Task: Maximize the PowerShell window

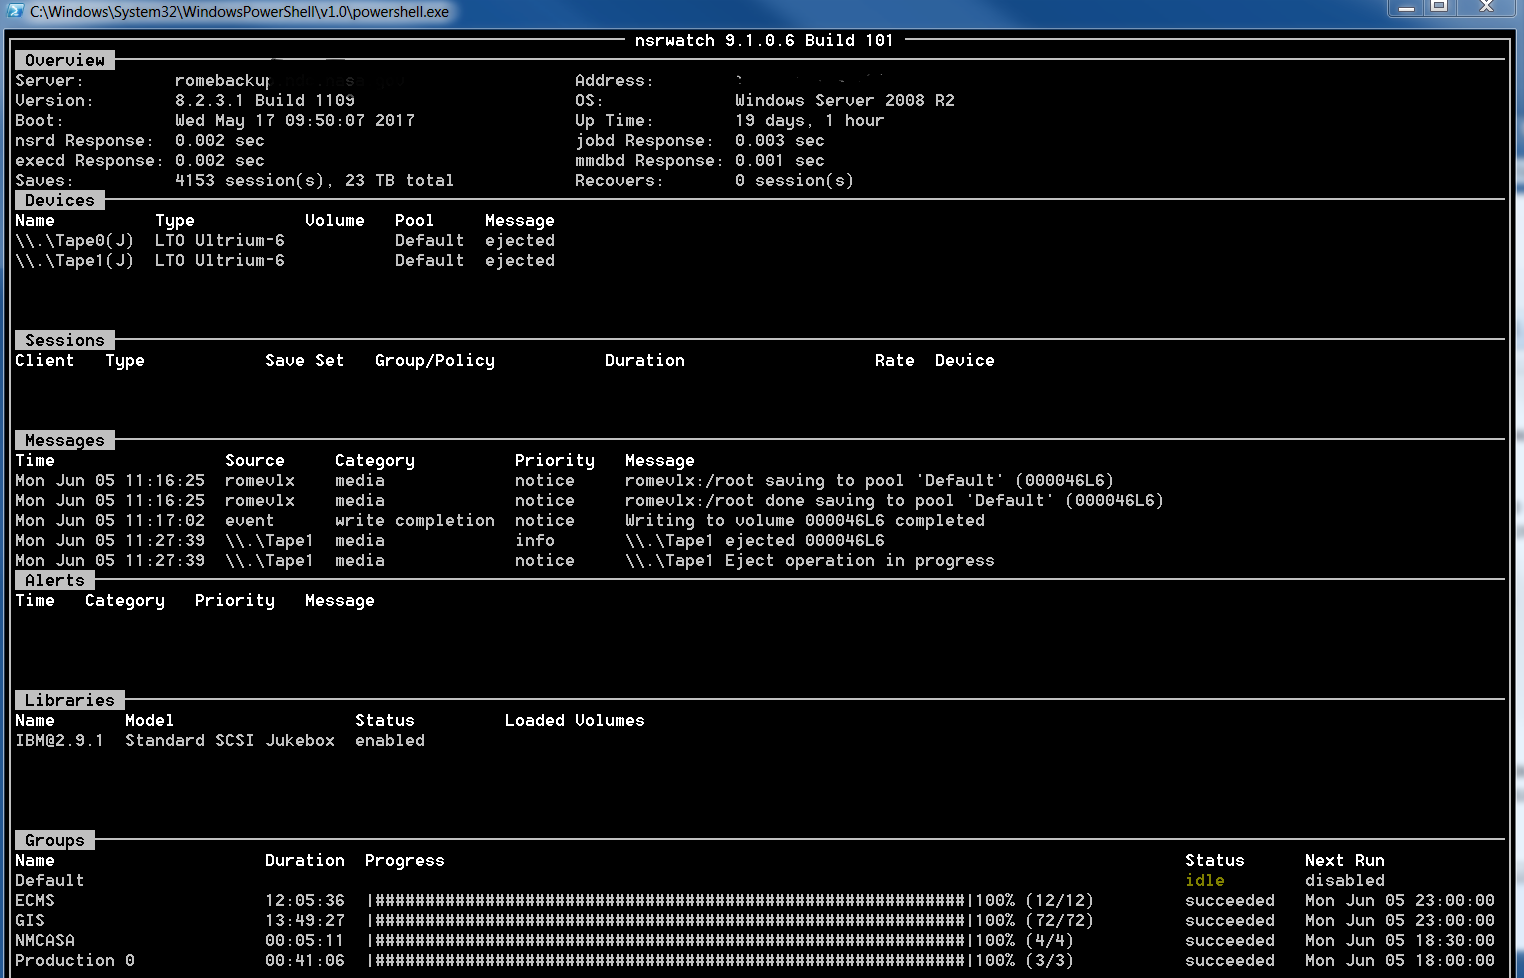Action: tap(1439, 8)
